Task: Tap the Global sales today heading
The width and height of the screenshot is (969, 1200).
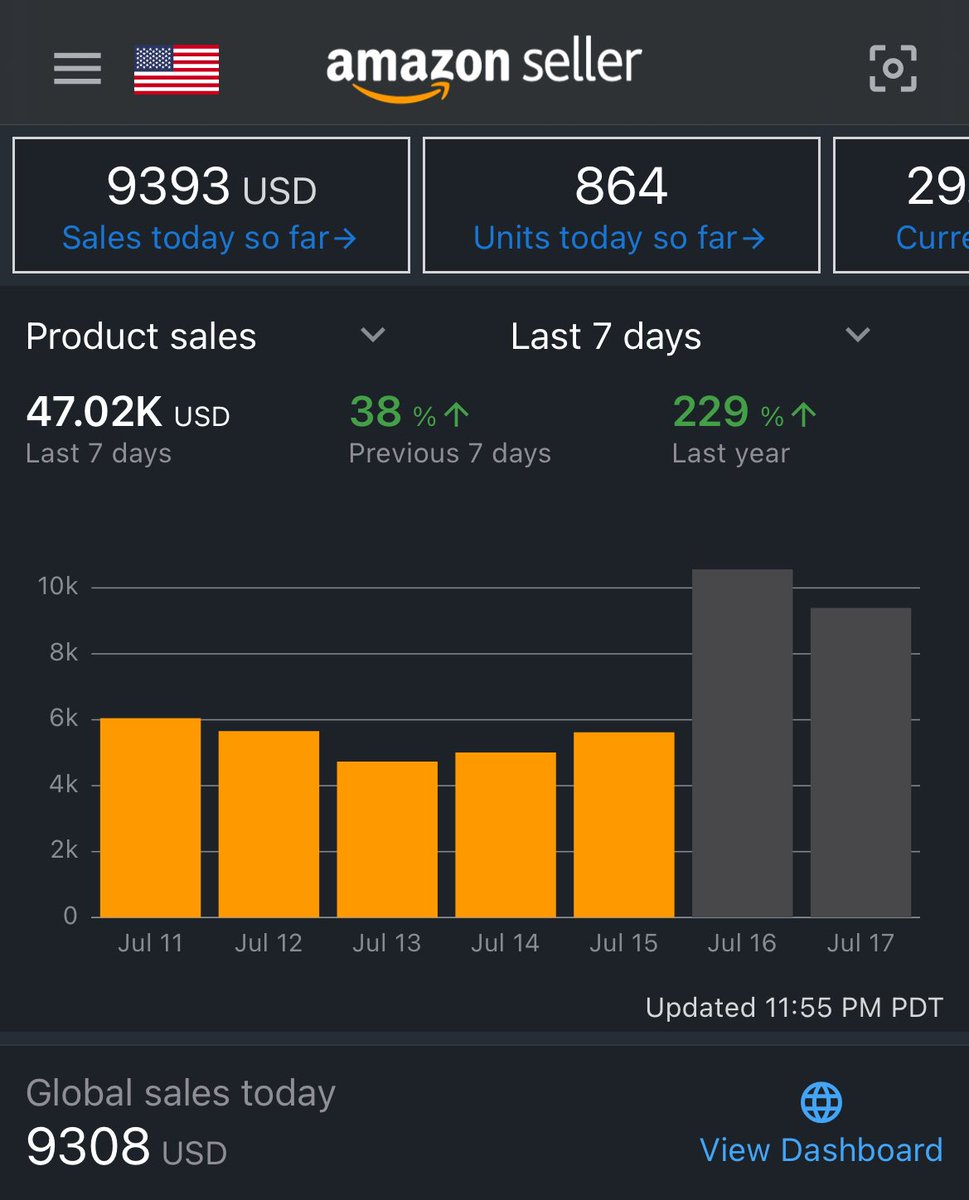Action: pos(181,1093)
